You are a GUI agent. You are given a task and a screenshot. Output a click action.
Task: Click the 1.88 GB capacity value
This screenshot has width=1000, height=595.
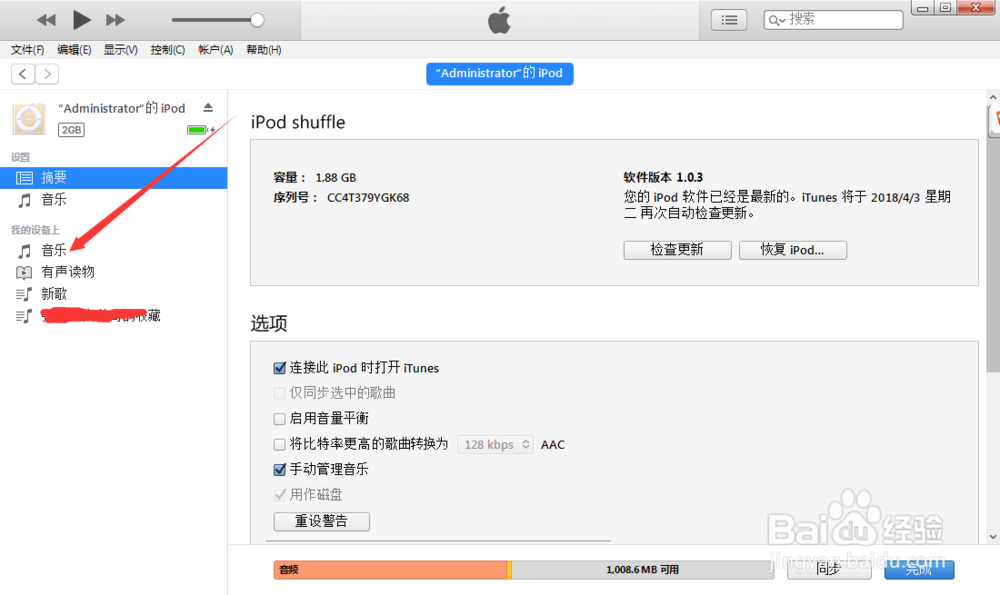tap(335, 178)
